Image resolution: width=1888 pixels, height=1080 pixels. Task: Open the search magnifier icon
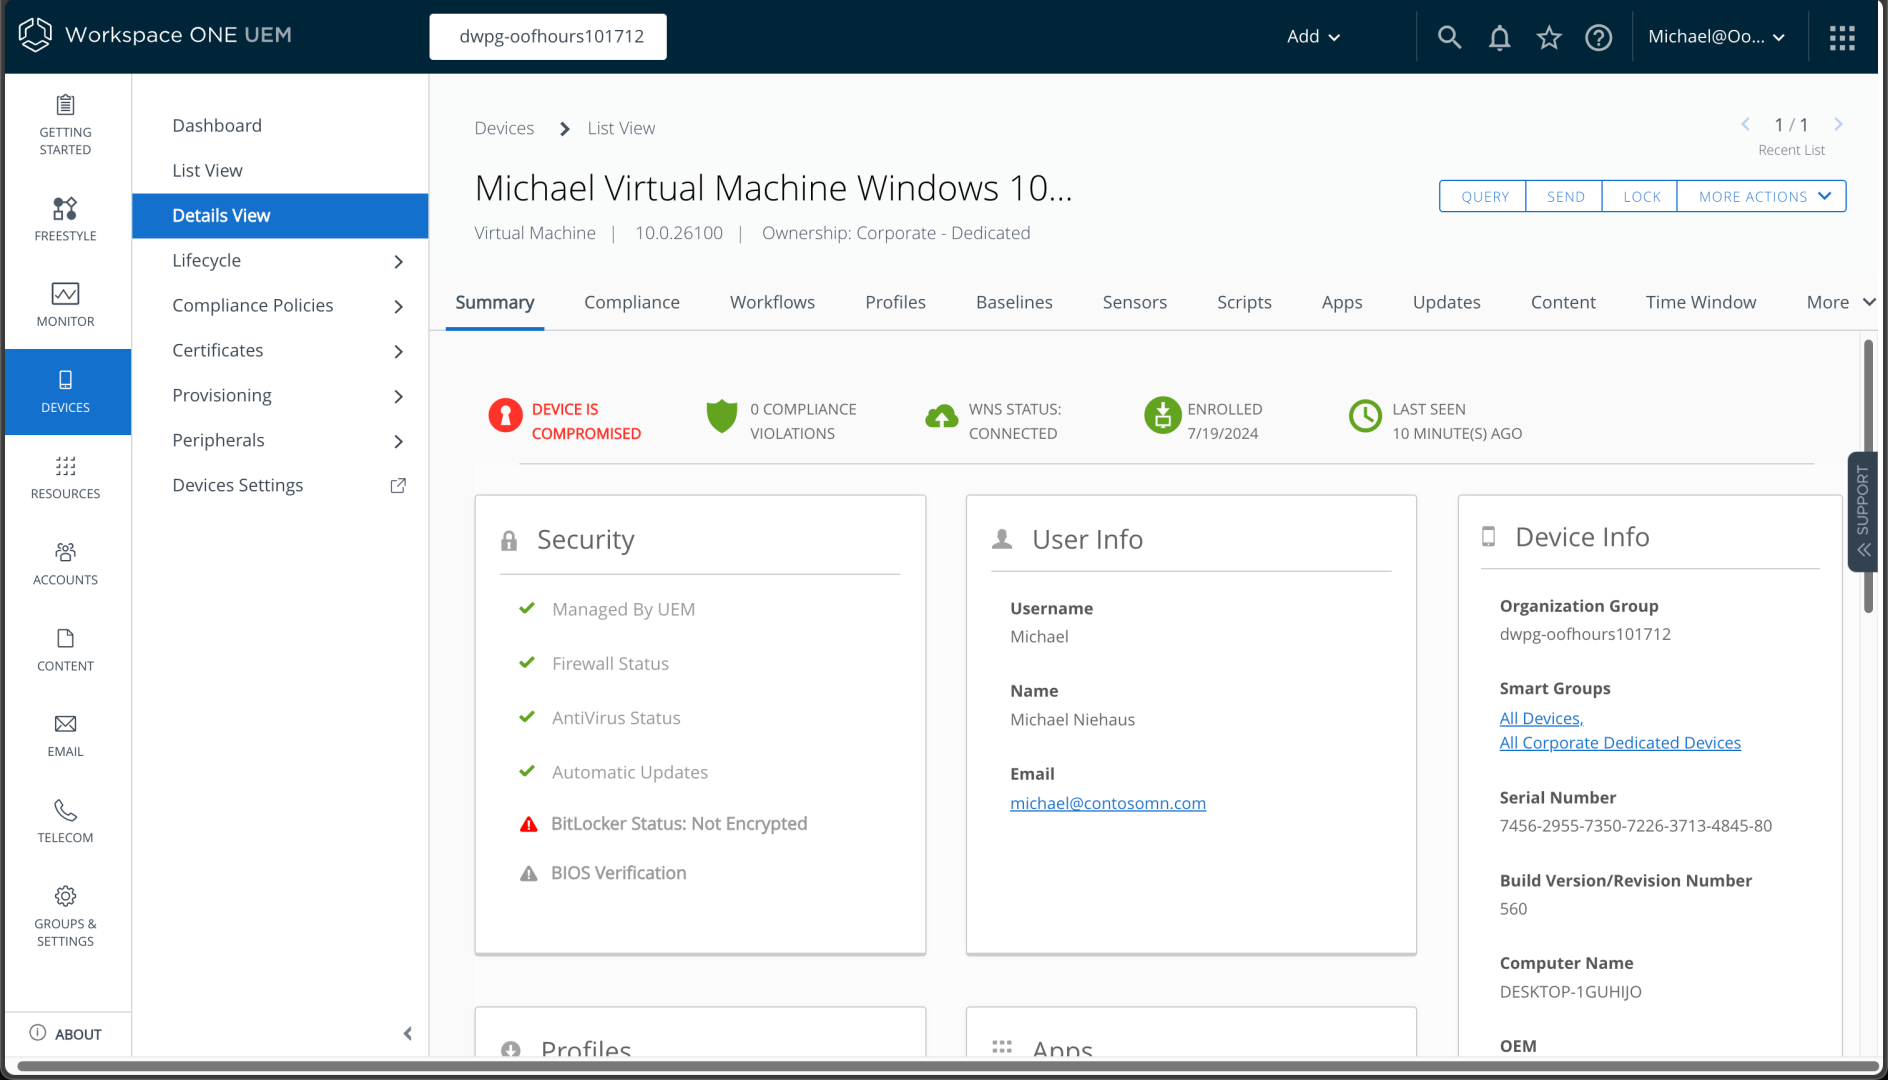(x=1449, y=38)
